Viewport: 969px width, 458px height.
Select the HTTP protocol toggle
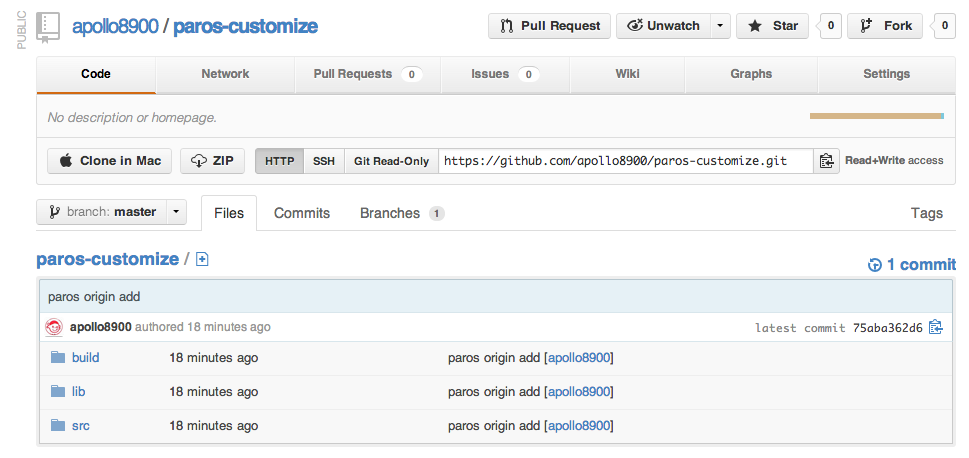pos(279,161)
